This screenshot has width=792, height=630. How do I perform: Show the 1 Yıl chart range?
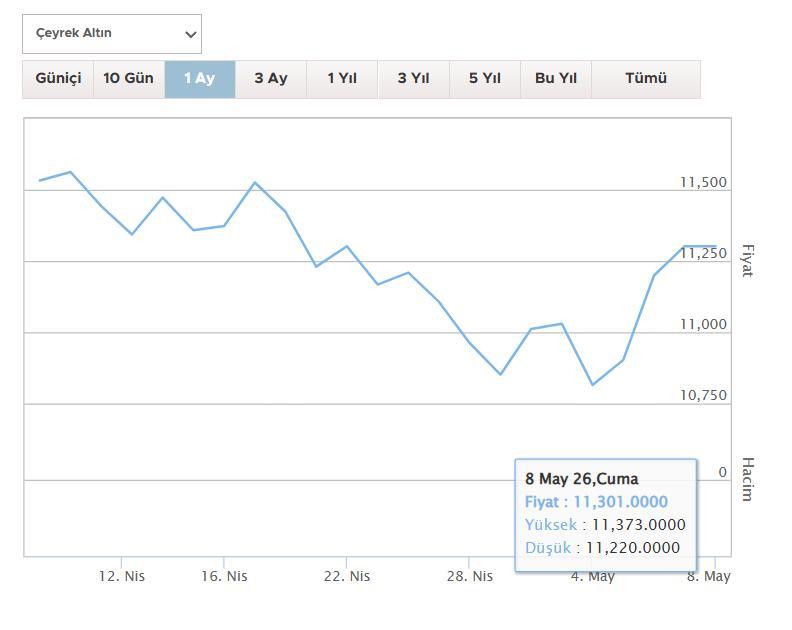pyautogui.click(x=342, y=79)
